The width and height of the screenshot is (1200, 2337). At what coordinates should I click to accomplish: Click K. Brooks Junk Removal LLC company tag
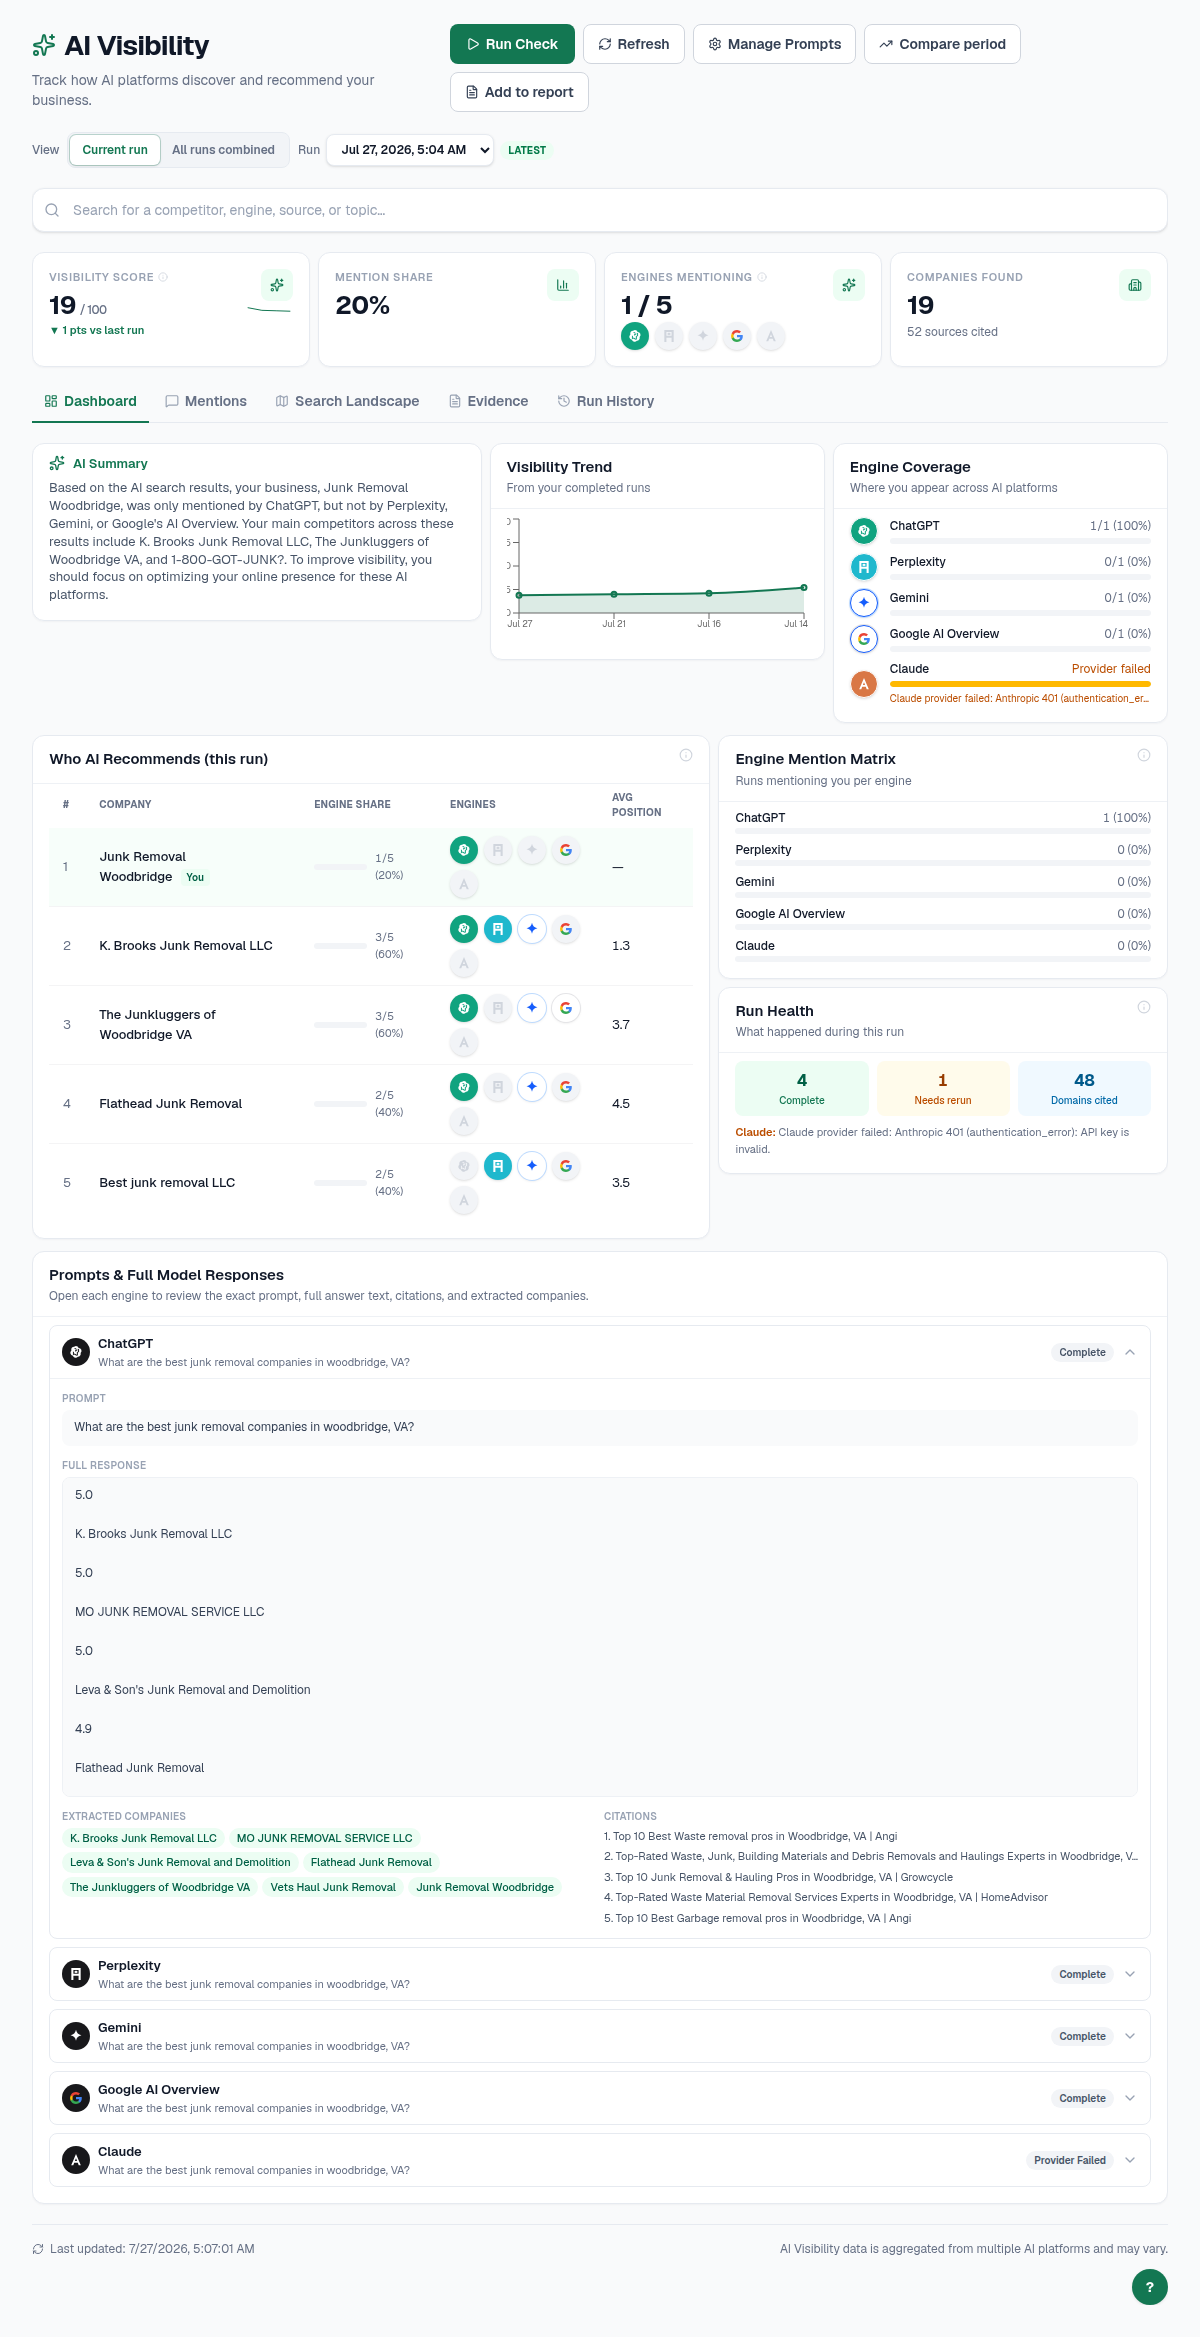tap(143, 1838)
